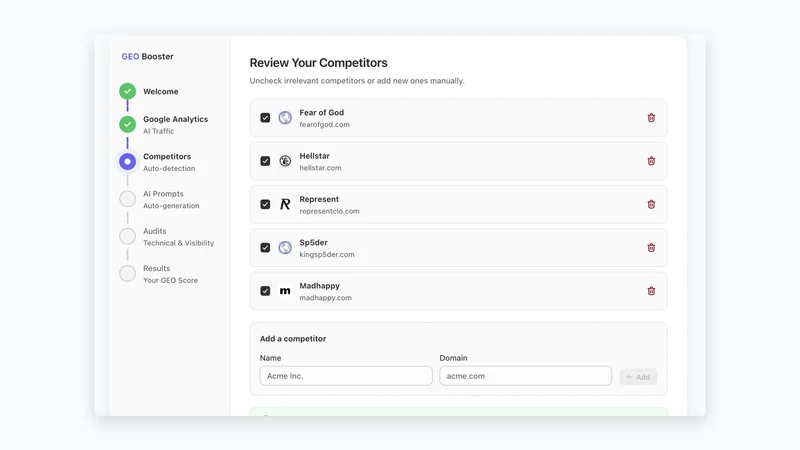Select the Competitors step label
800x450 pixels.
pyautogui.click(x=167, y=156)
